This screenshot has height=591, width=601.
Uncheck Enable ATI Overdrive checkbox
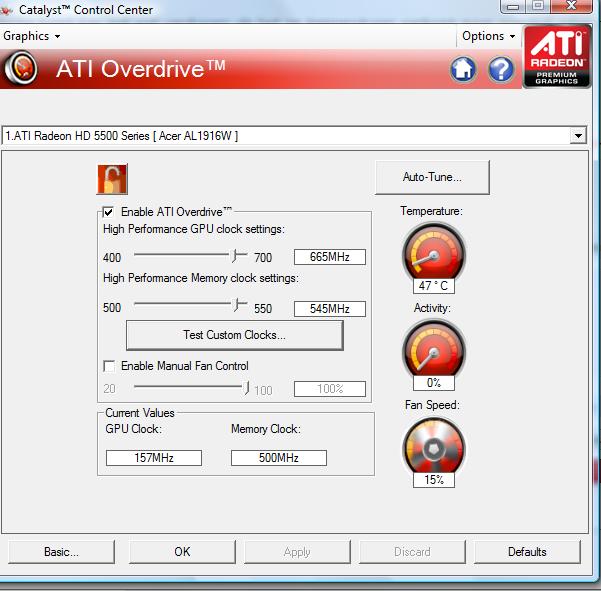108,212
